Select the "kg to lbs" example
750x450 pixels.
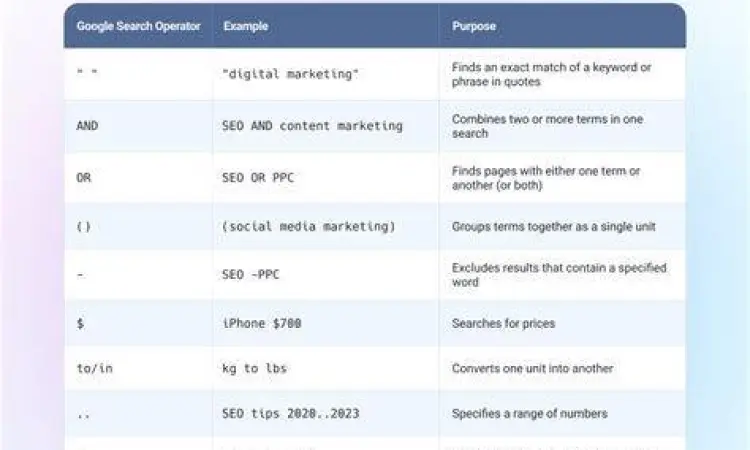[254, 368]
